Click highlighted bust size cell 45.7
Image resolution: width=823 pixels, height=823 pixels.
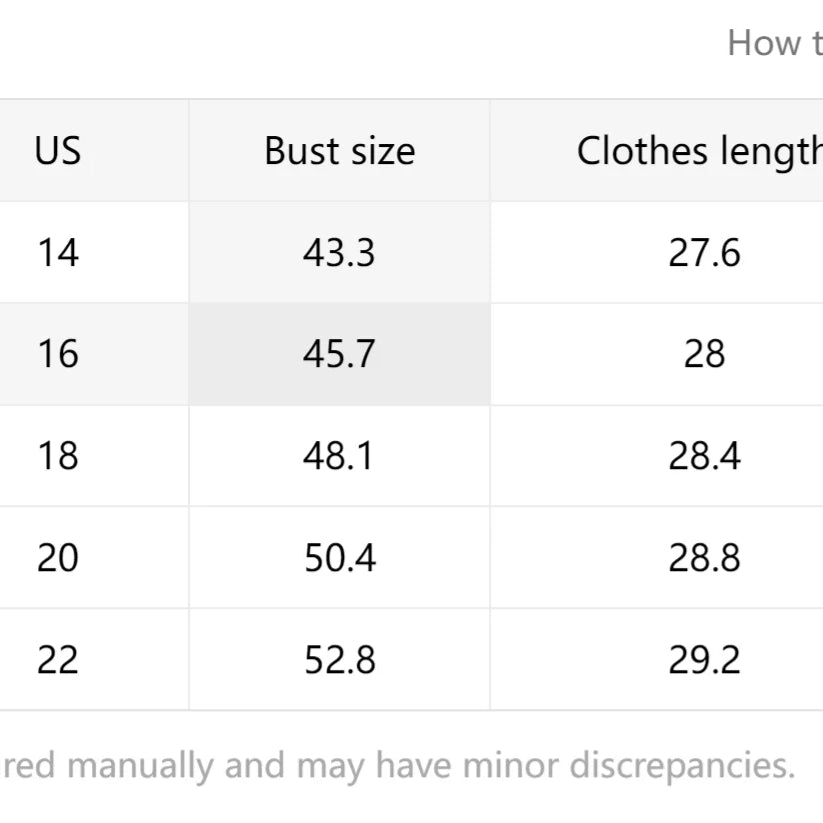tap(339, 354)
